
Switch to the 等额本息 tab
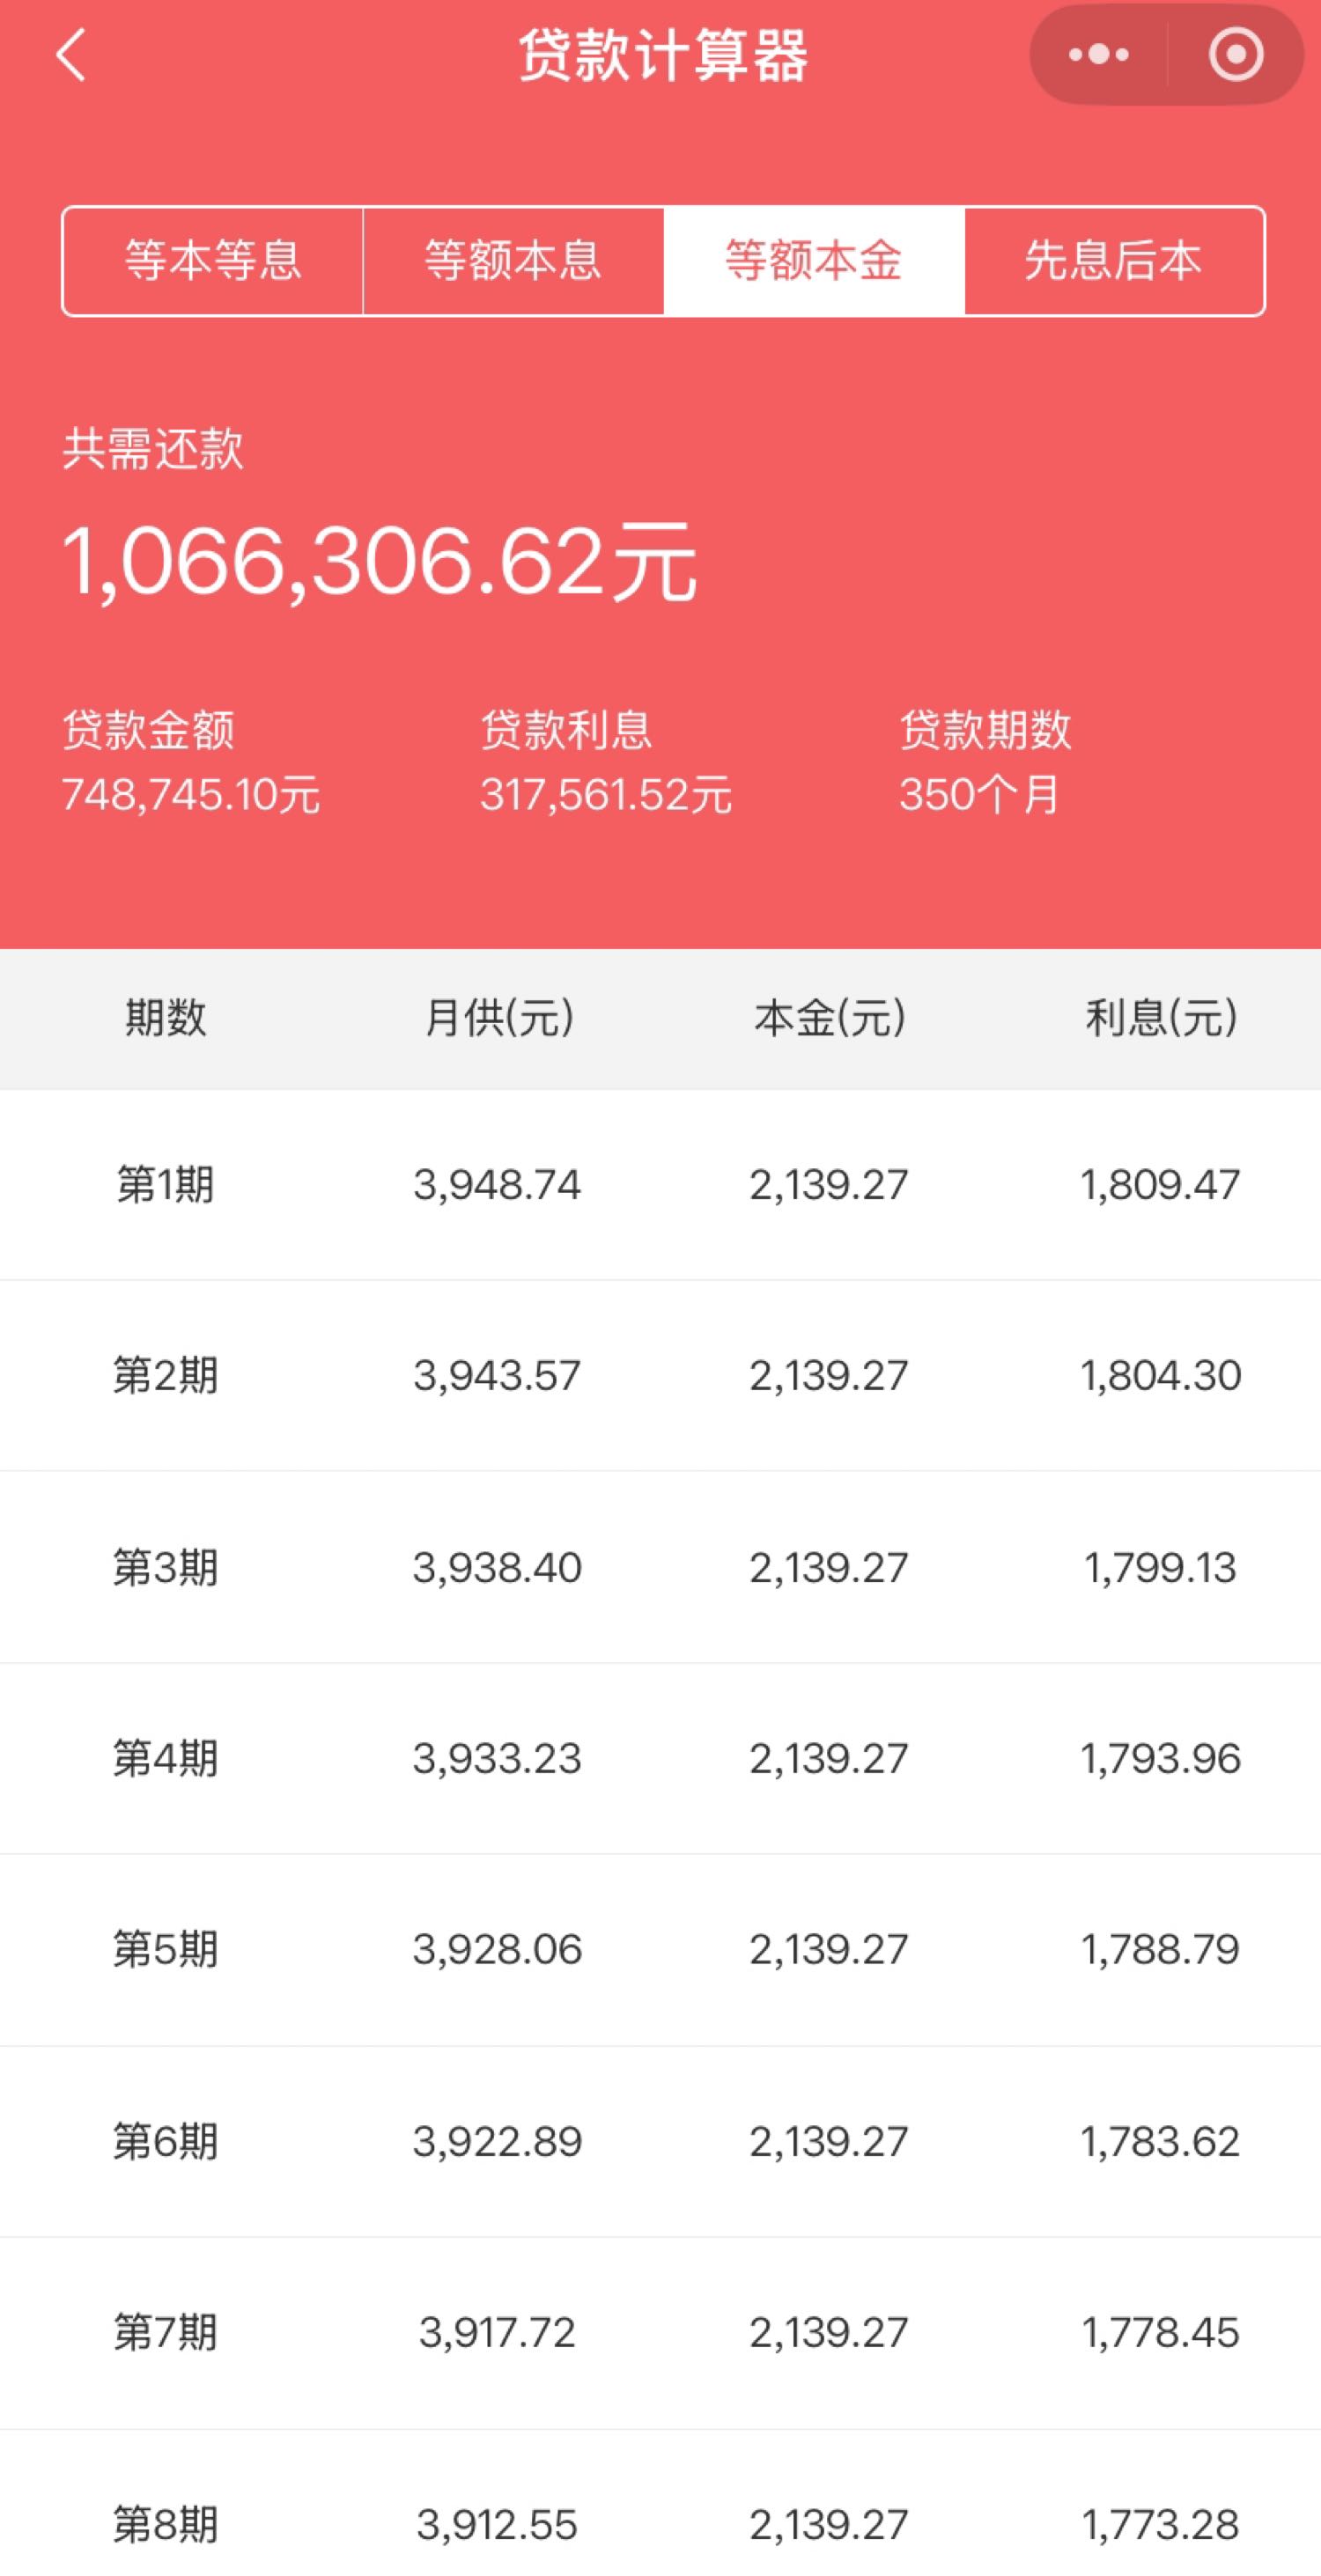pos(513,261)
